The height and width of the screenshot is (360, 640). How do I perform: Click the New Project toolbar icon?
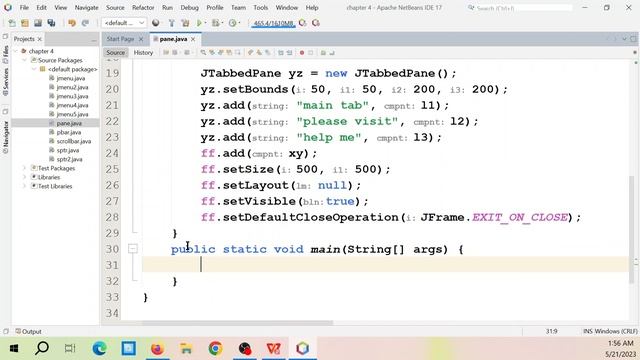point(25,23)
